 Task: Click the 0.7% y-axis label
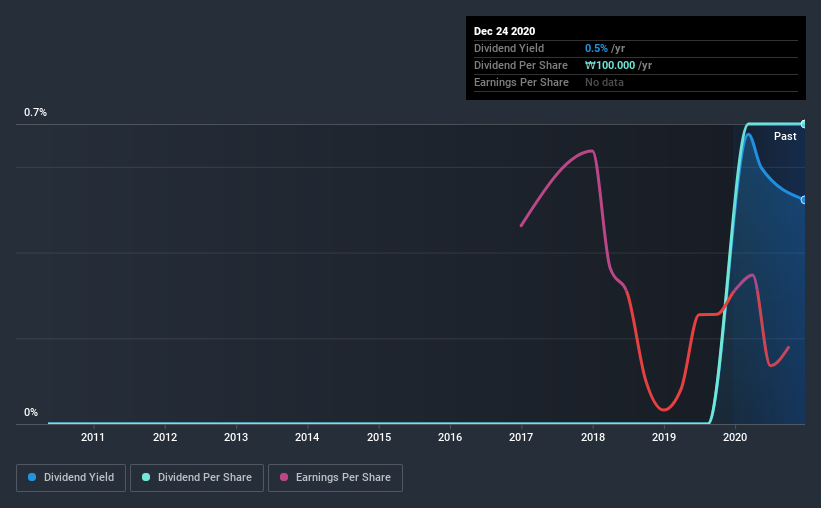[35, 113]
